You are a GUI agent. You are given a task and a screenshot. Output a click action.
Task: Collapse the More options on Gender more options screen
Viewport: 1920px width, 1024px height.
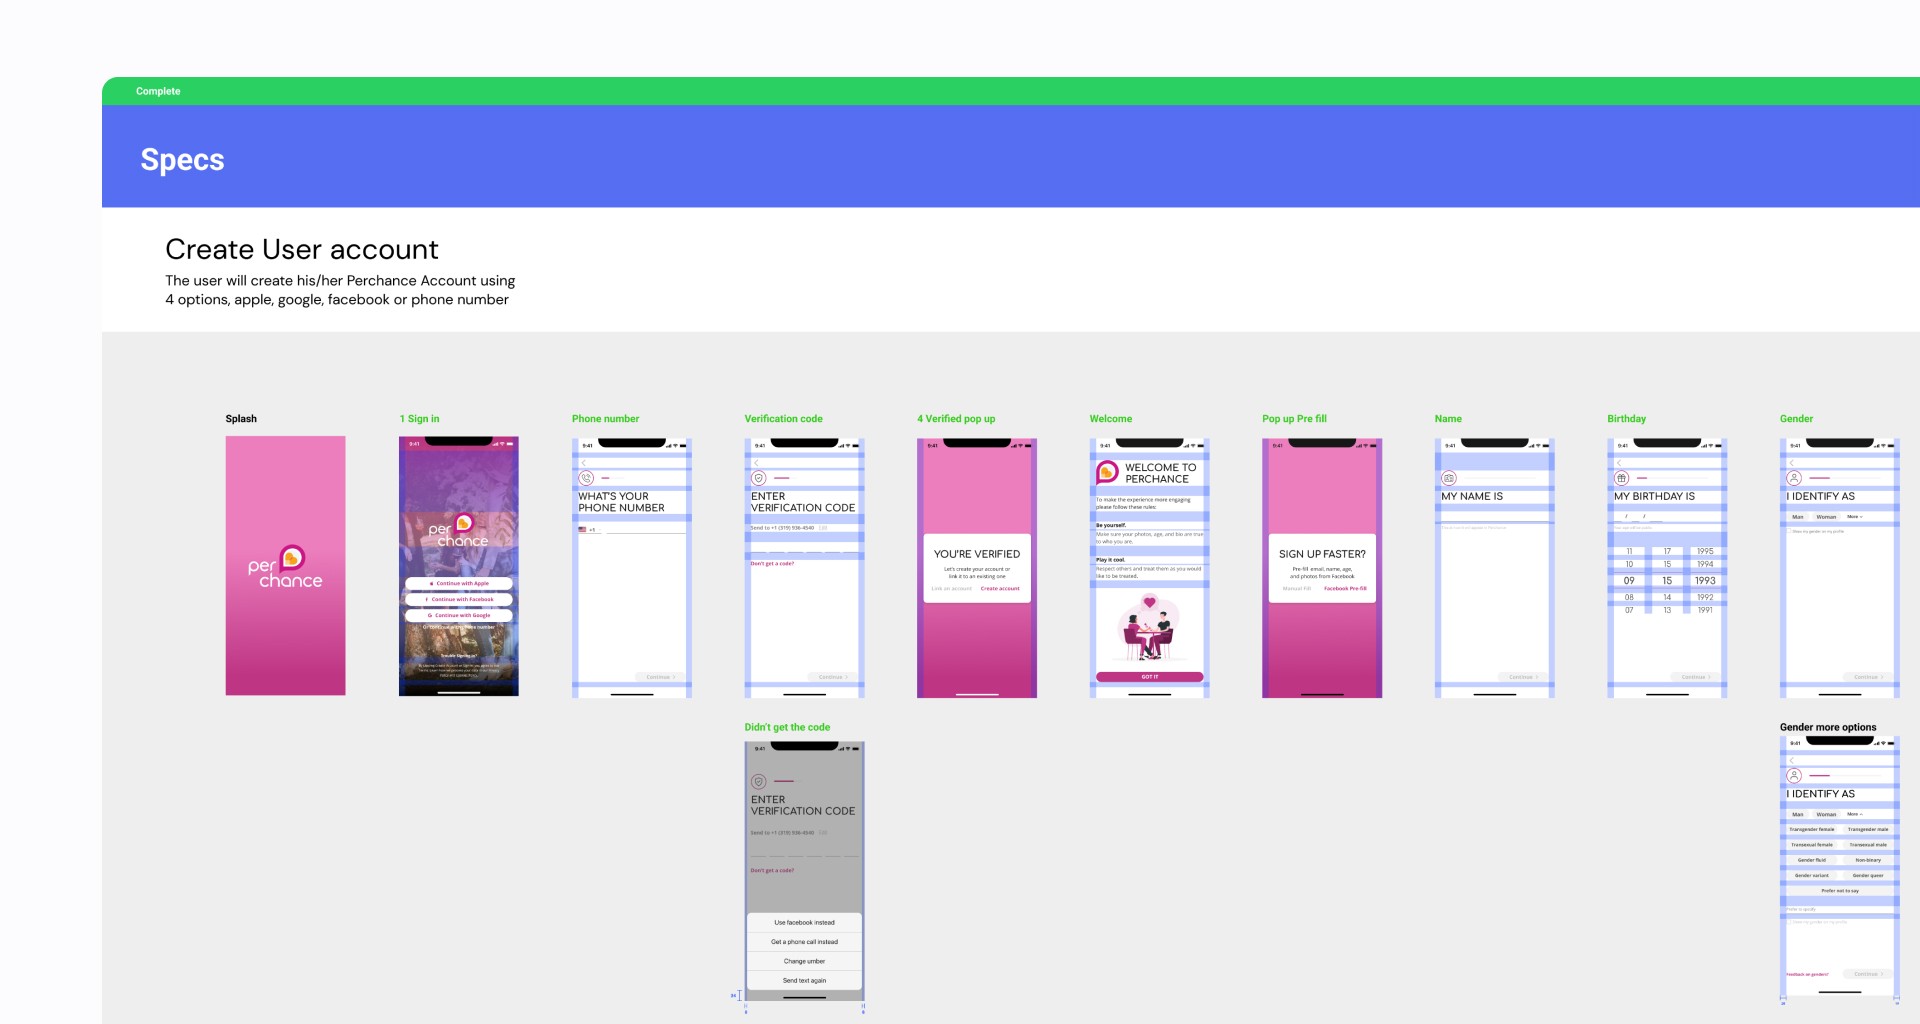point(1854,814)
